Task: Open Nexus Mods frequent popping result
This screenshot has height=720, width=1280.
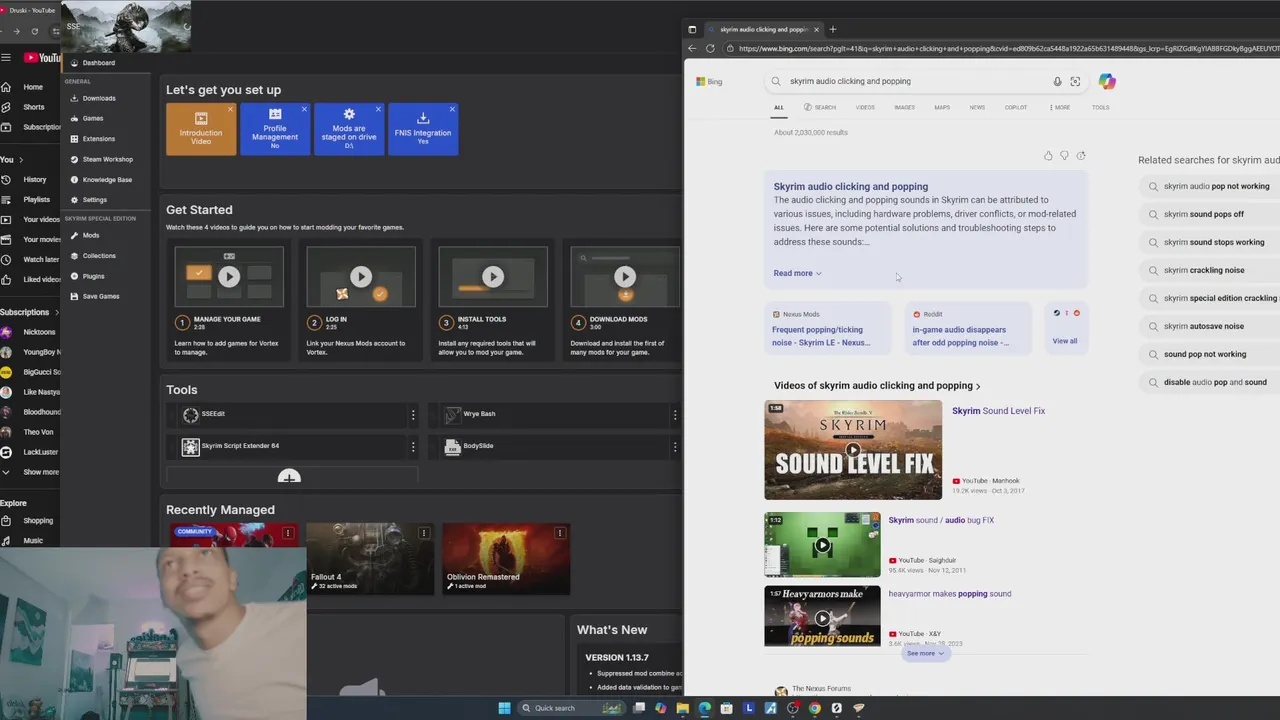Action: (x=827, y=329)
